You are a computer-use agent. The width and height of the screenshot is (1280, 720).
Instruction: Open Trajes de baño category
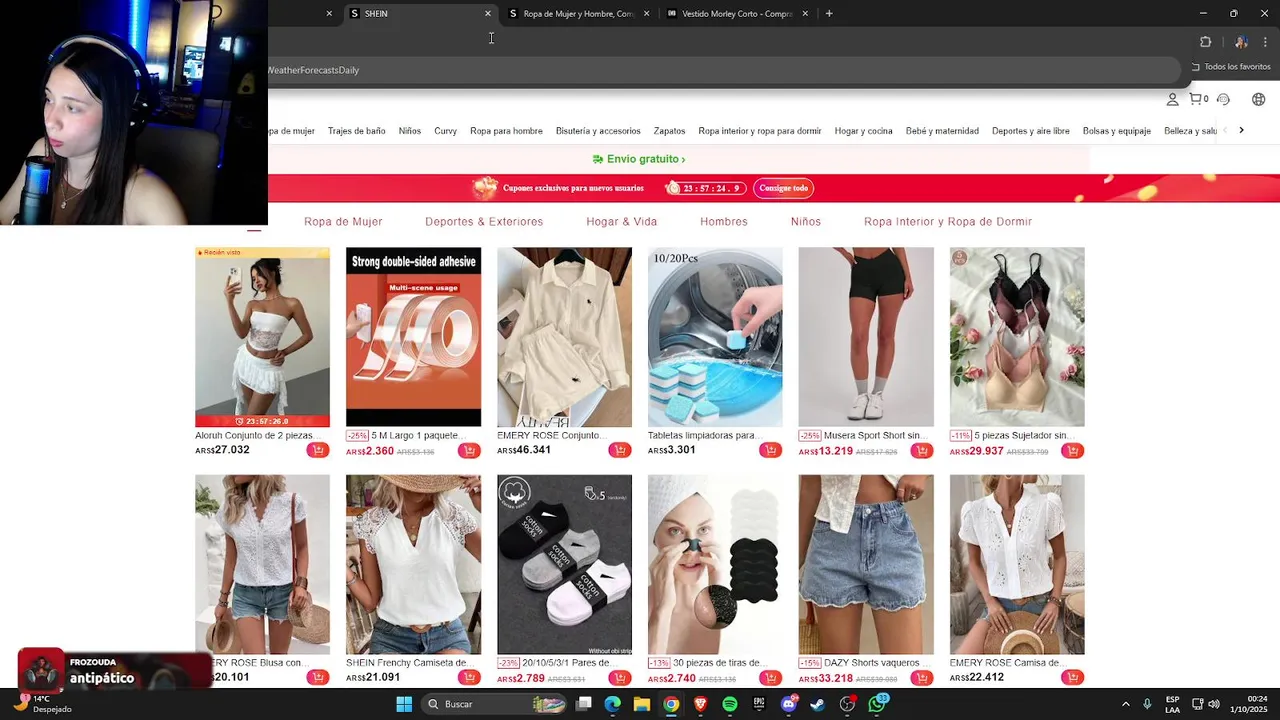(x=356, y=131)
